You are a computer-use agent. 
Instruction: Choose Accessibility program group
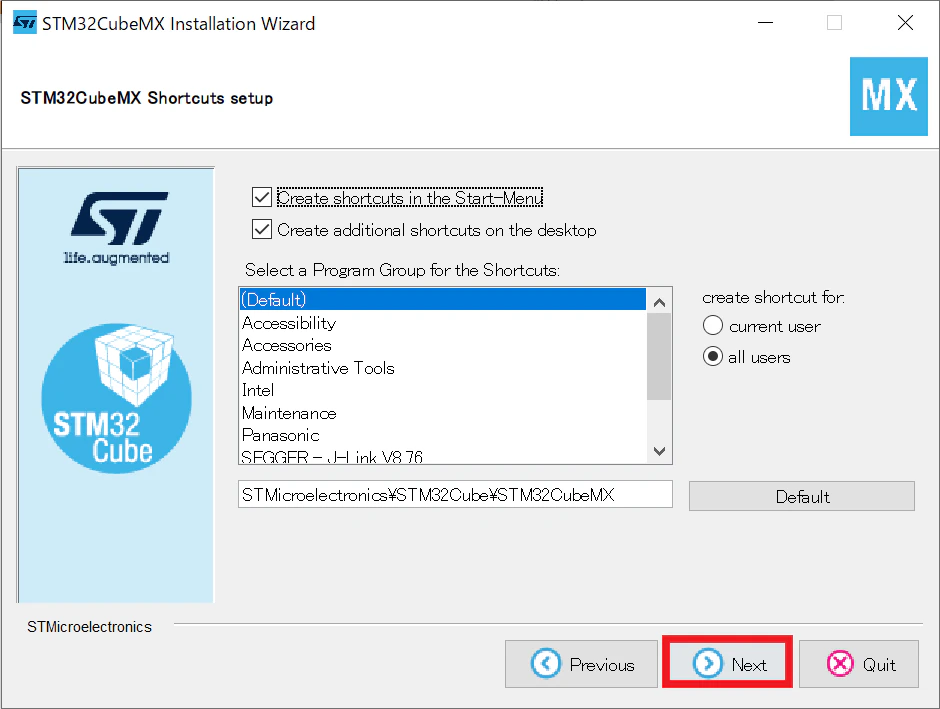443,322
